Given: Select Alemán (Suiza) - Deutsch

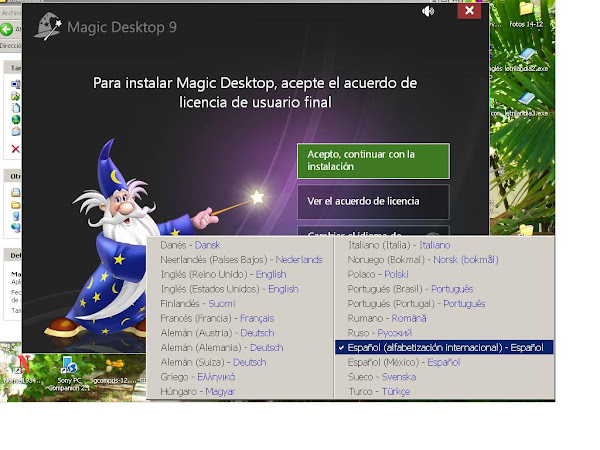Looking at the screenshot, I should (213, 362).
